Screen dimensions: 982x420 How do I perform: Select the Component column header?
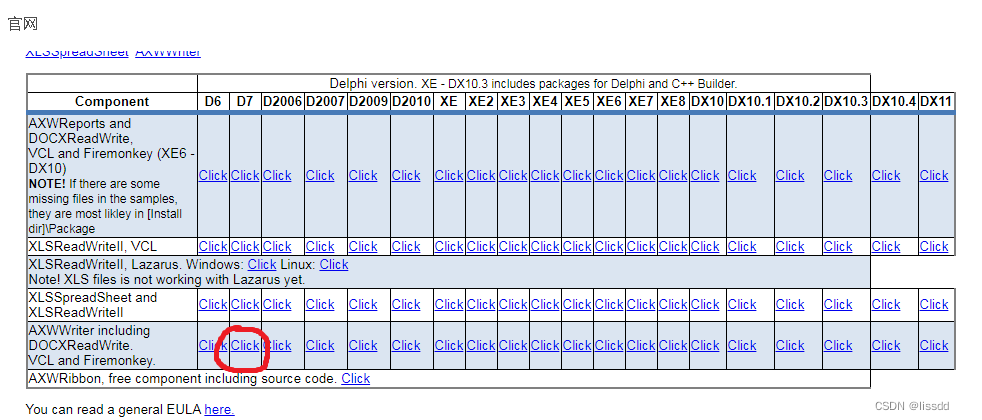(112, 101)
